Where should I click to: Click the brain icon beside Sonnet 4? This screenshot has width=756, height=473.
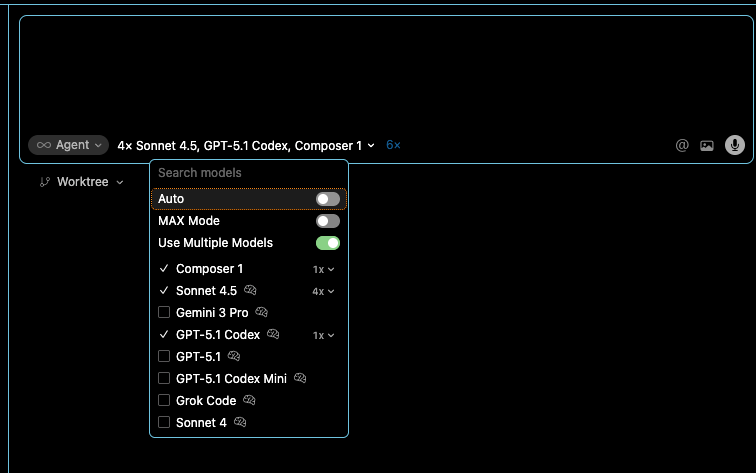click(x=240, y=423)
